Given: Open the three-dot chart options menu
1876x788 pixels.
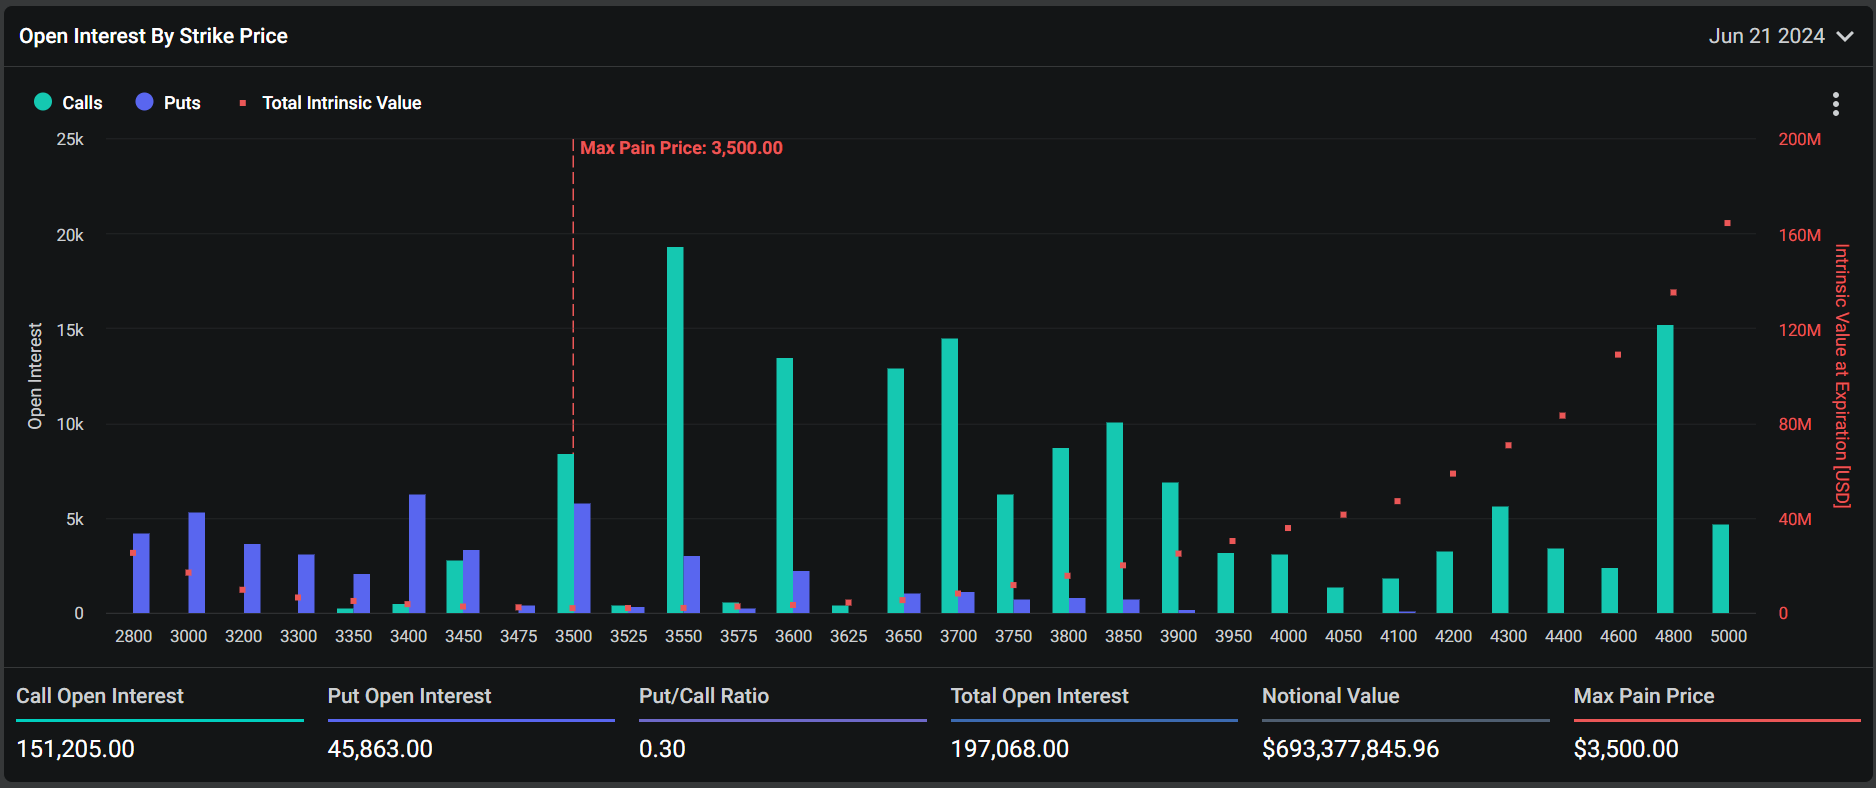Looking at the screenshot, I should tap(1835, 104).
